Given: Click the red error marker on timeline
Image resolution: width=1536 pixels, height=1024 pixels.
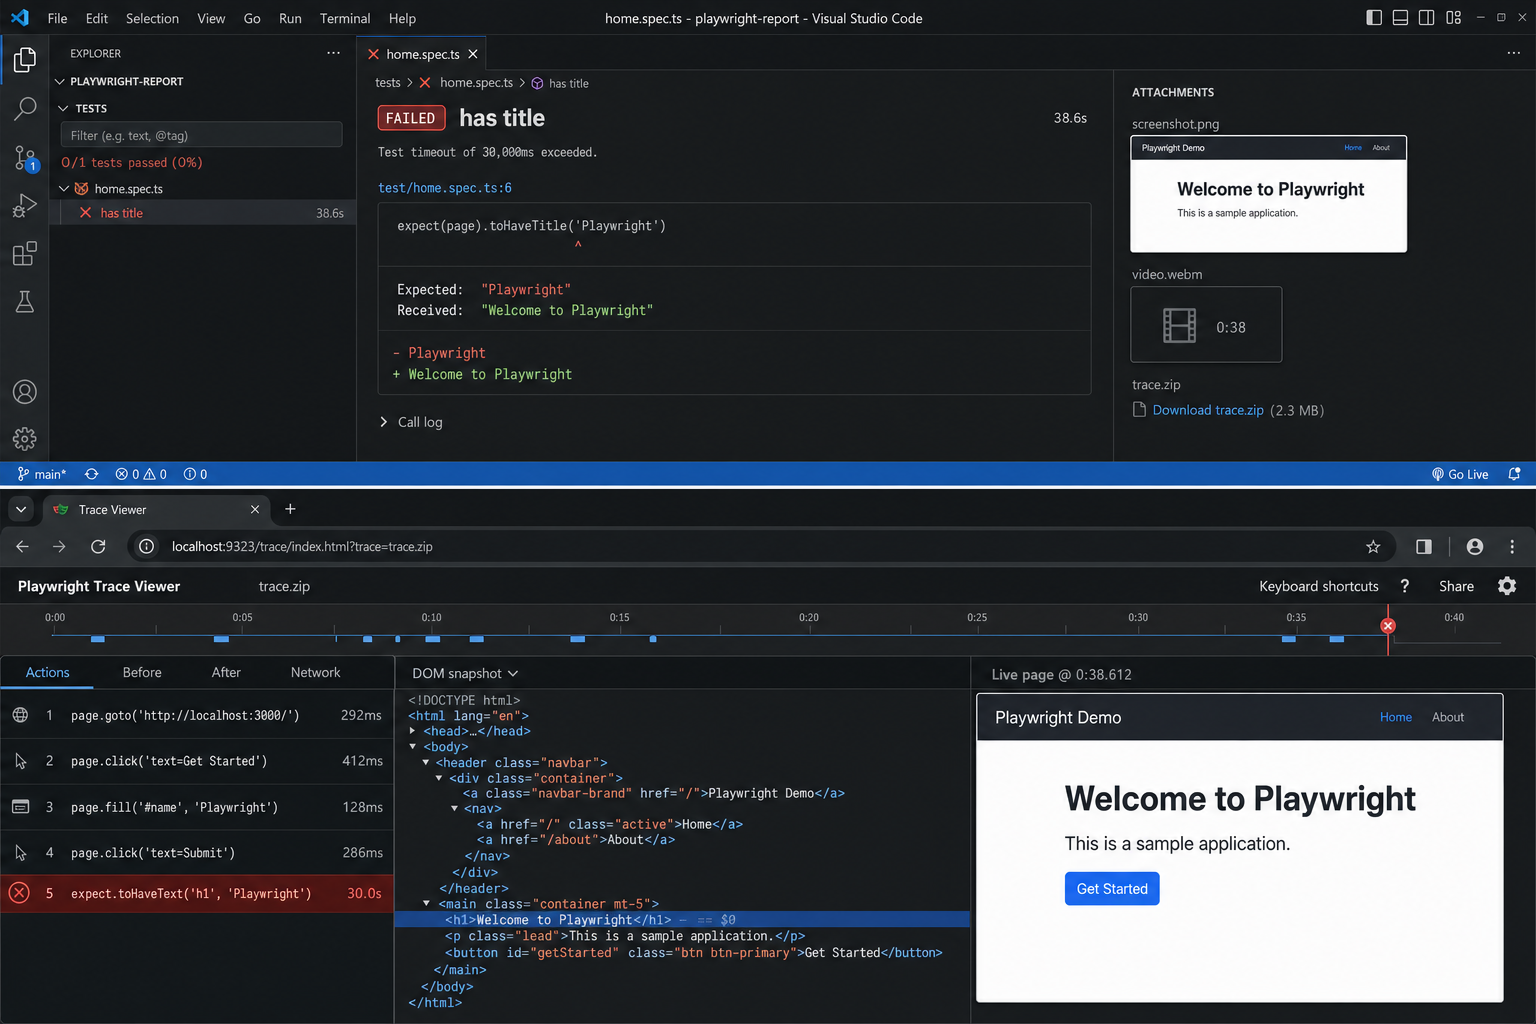Looking at the screenshot, I should [x=1388, y=626].
